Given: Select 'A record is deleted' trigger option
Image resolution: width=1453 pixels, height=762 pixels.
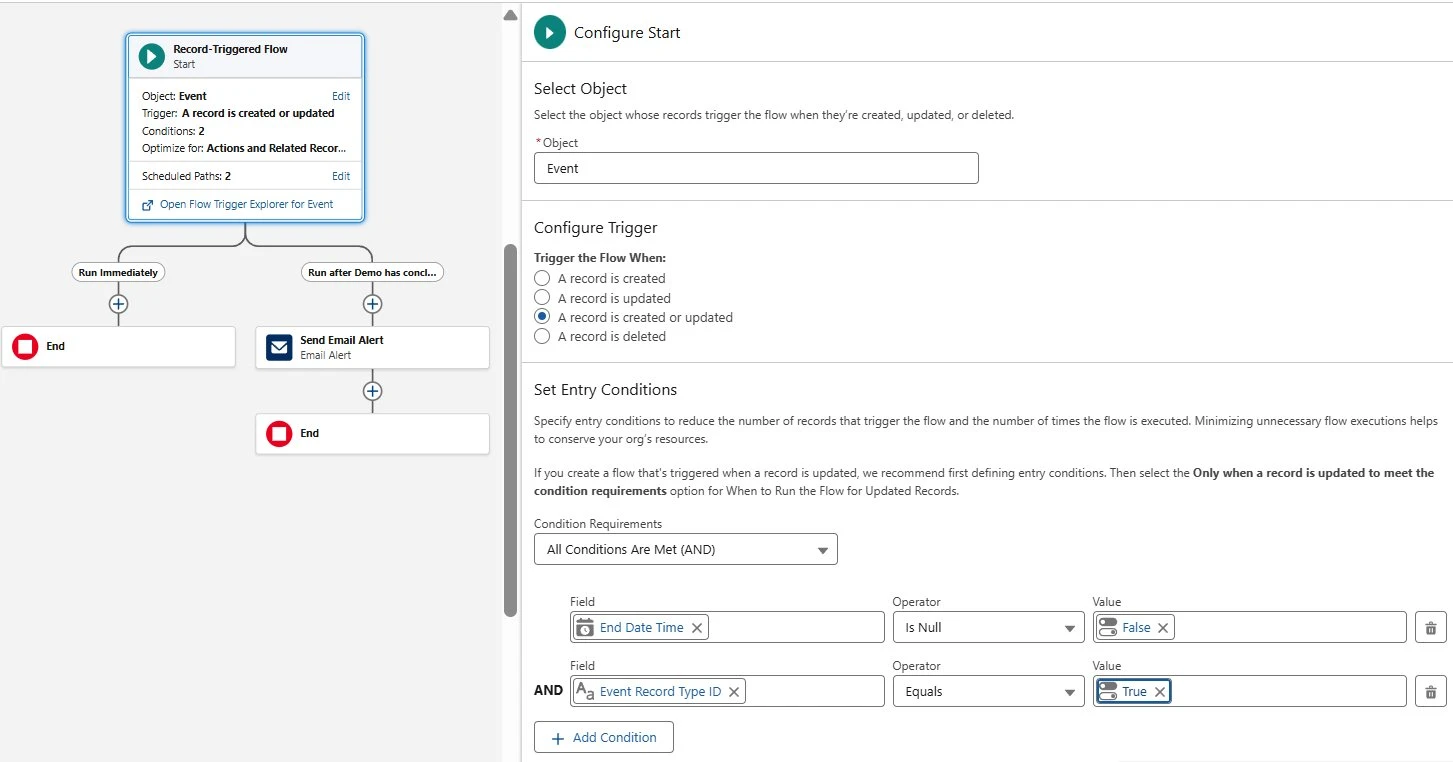Looking at the screenshot, I should (542, 337).
